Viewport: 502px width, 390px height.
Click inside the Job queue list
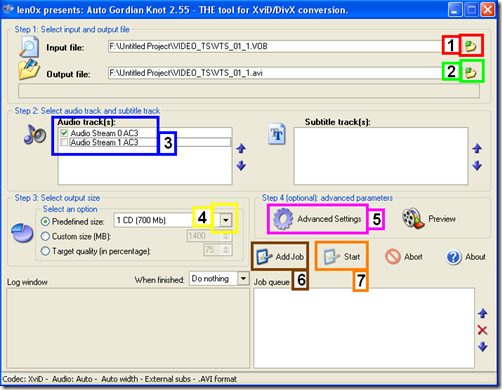click(364, 328)
